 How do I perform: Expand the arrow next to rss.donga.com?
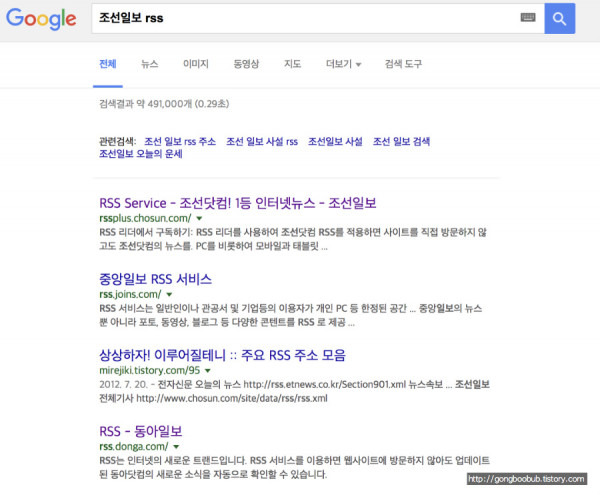click(176, 447)
